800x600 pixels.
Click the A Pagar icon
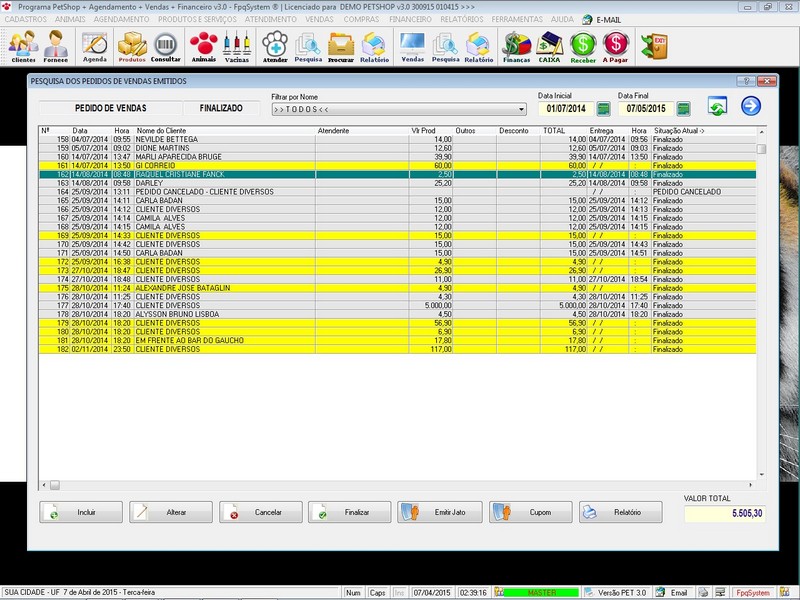pyautogui.click(x=616, y=45)
